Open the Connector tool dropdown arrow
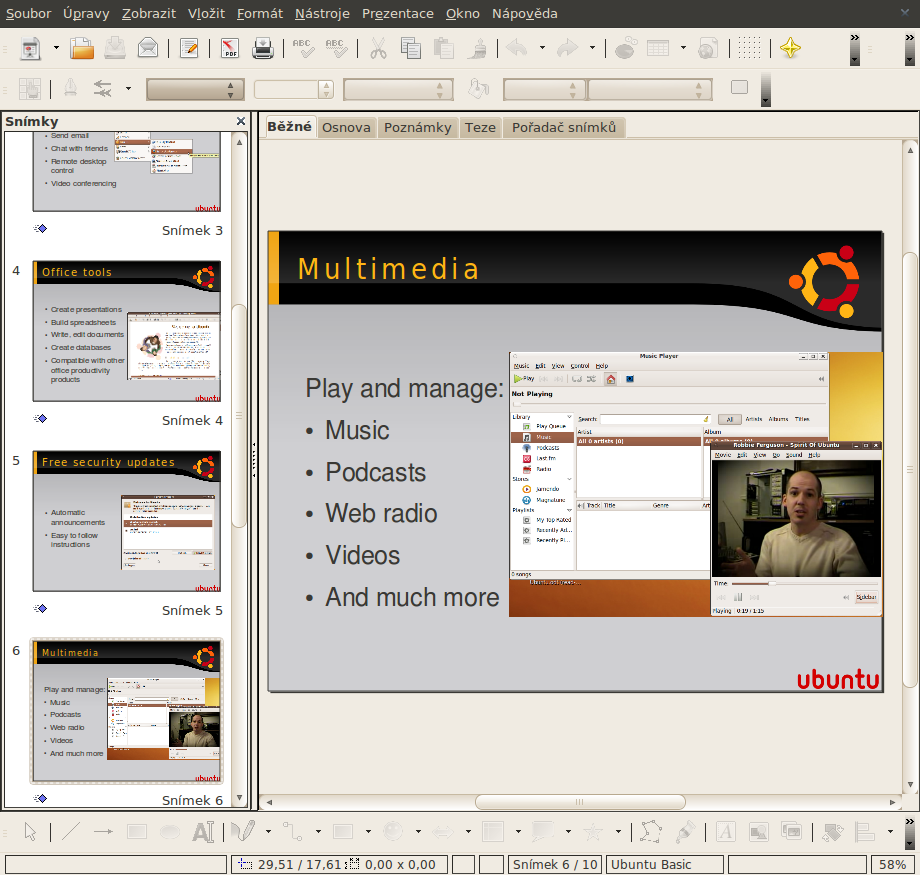Image resolution: width=920 pixels, height=875 pixels. tap(318, 832)
